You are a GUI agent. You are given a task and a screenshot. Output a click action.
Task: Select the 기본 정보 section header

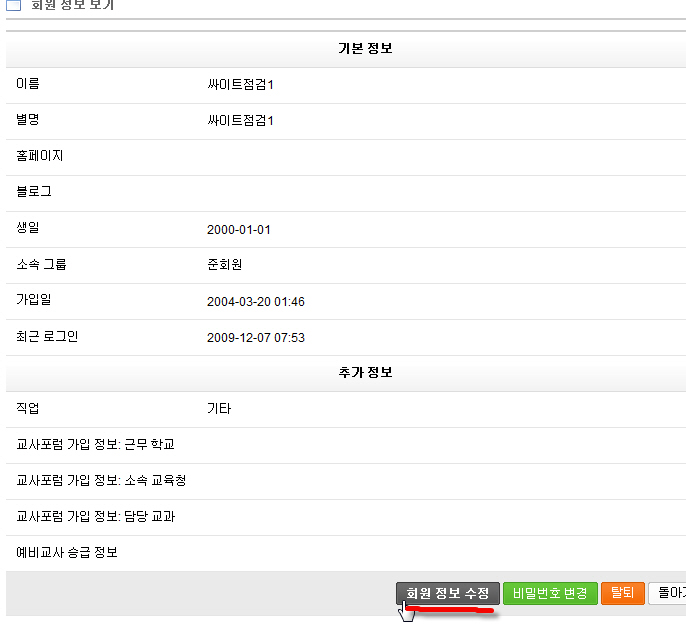[x=365, y=49]
